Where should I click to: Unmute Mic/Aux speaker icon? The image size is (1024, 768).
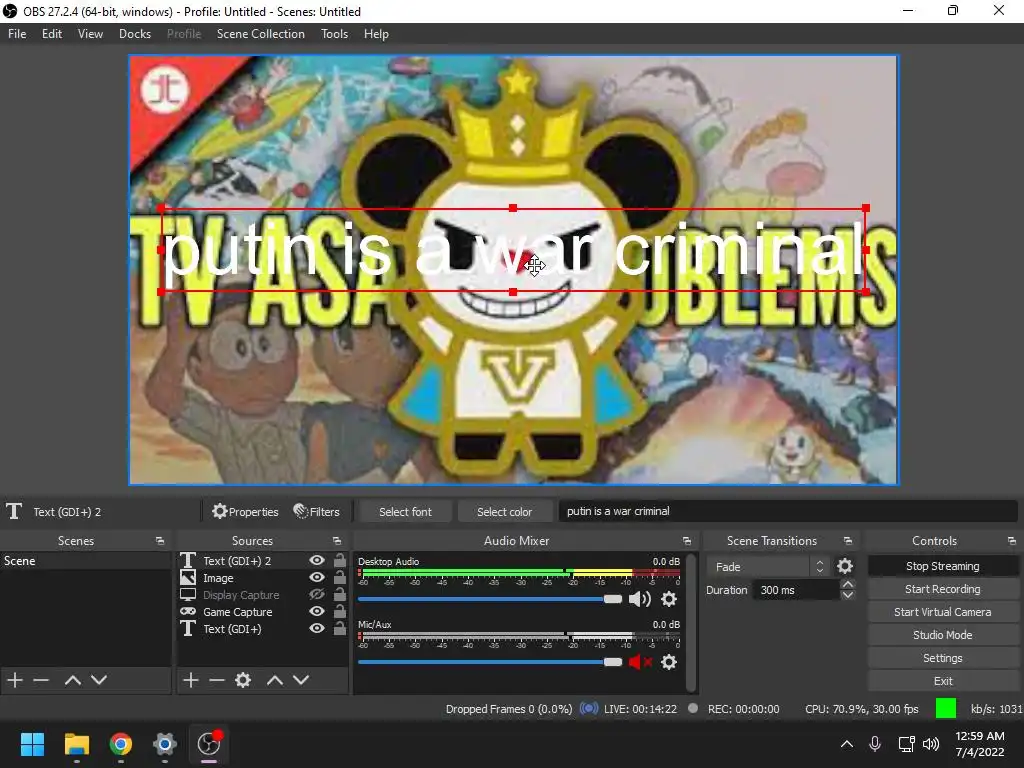(640, 662)
